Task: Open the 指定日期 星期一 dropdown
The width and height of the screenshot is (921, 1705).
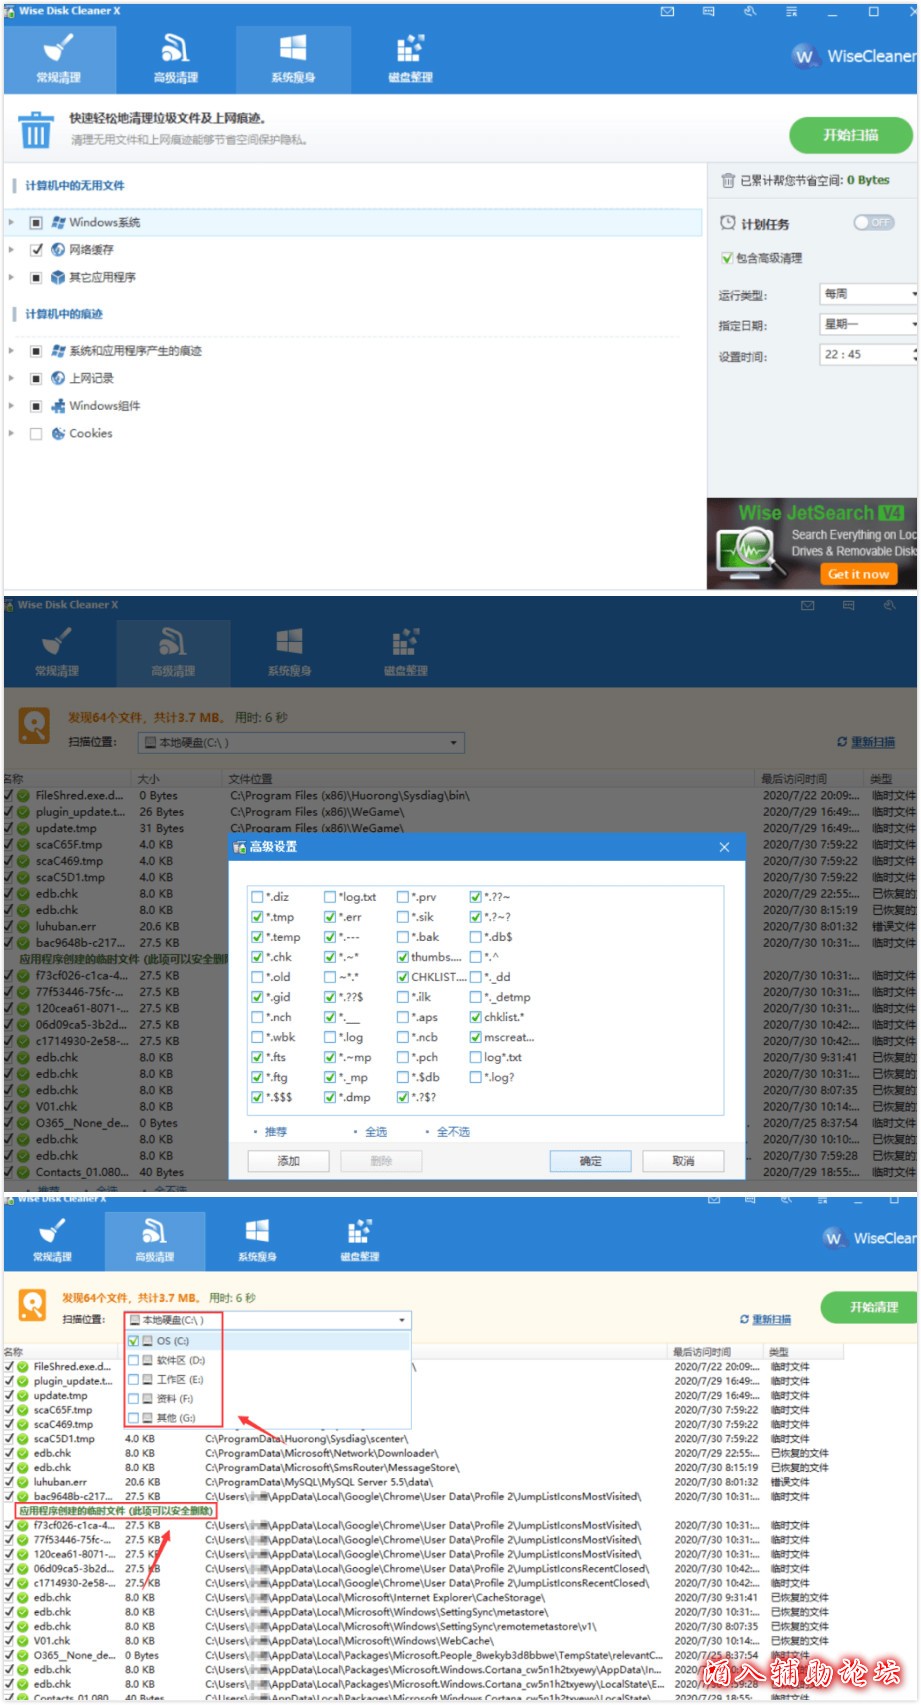Action: pos(868,324)
